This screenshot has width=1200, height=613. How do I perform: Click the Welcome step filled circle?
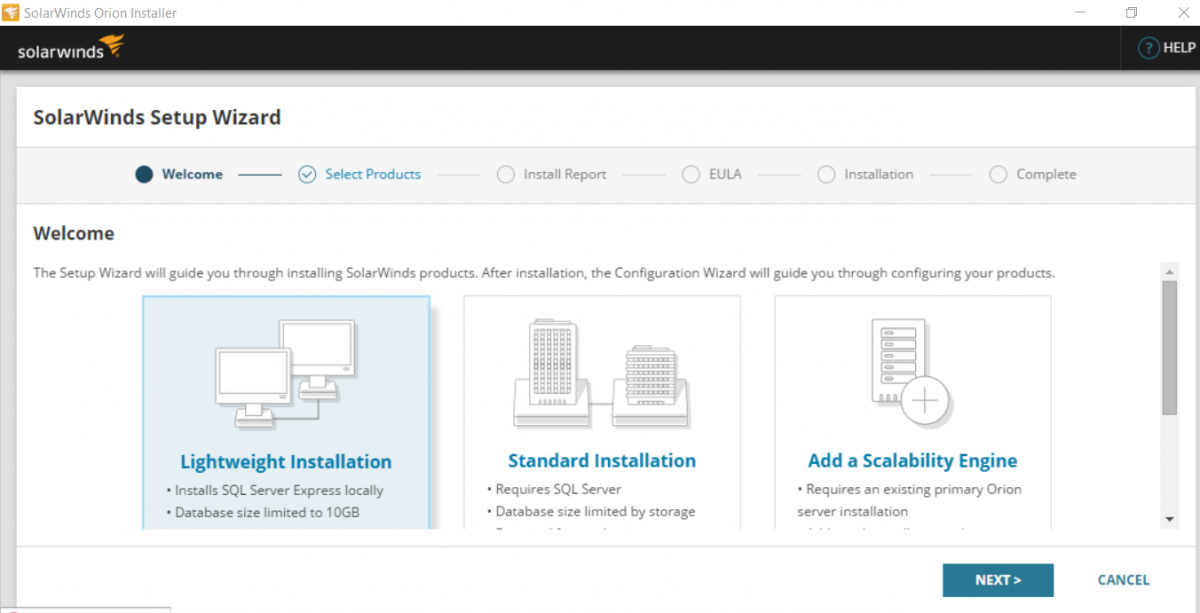coord(144,174)
